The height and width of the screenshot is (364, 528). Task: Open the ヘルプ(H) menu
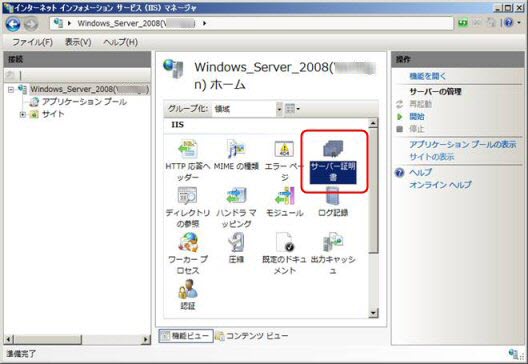[x=121, y=42]
